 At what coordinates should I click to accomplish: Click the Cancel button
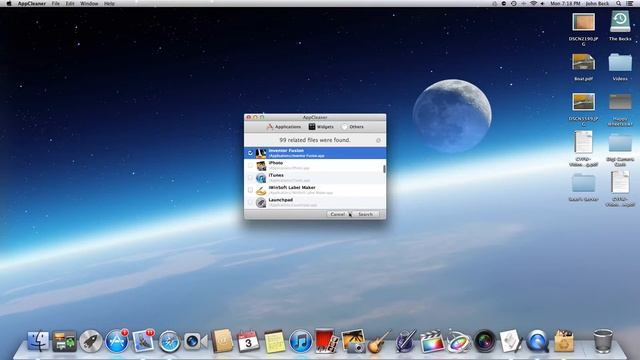coord(338,214)
